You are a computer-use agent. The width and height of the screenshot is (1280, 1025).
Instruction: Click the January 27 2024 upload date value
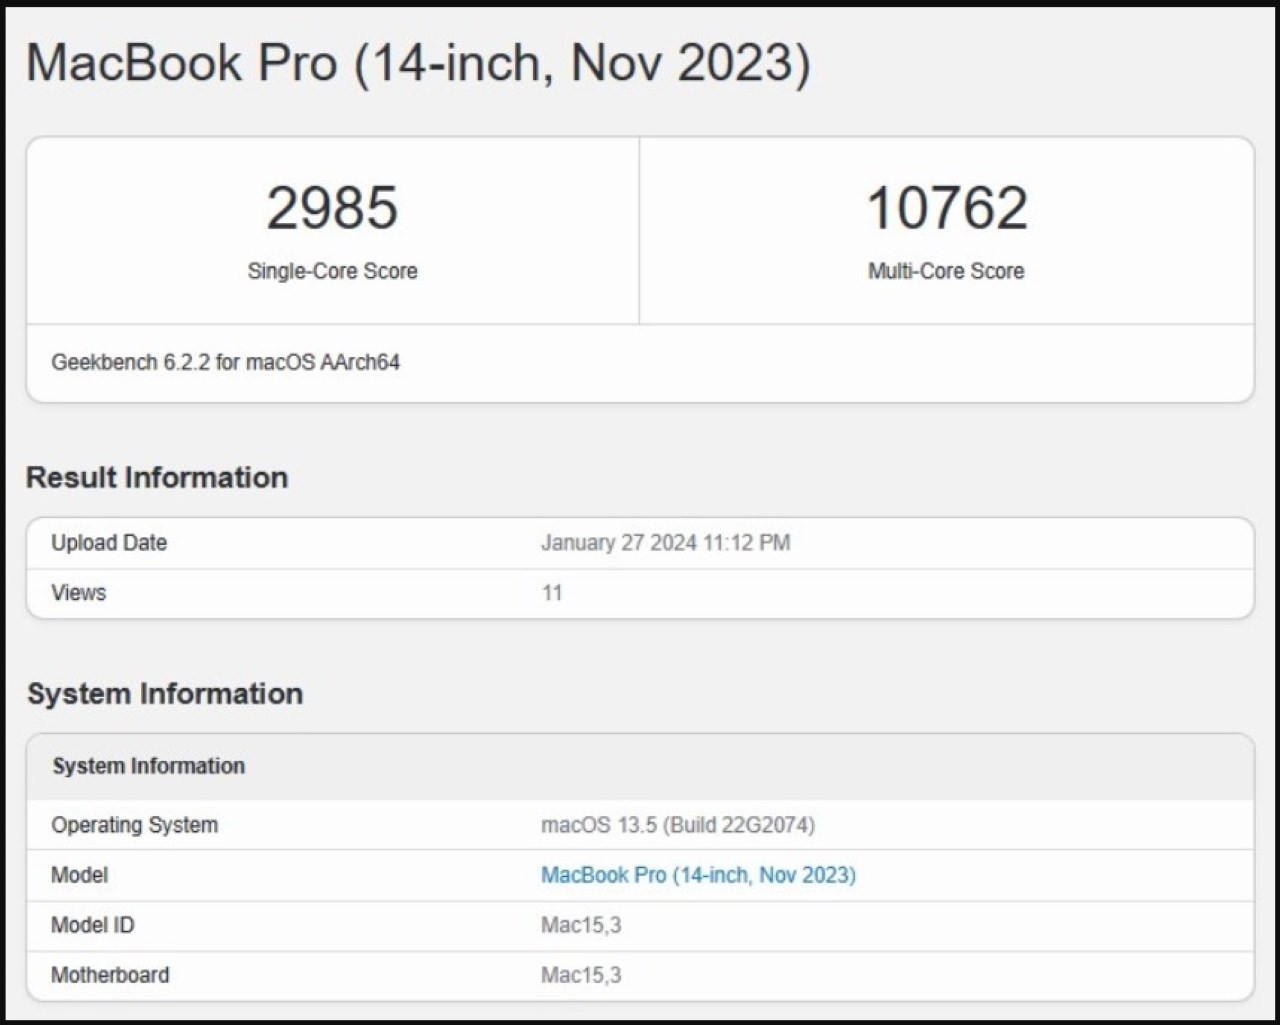coord(665,543)
